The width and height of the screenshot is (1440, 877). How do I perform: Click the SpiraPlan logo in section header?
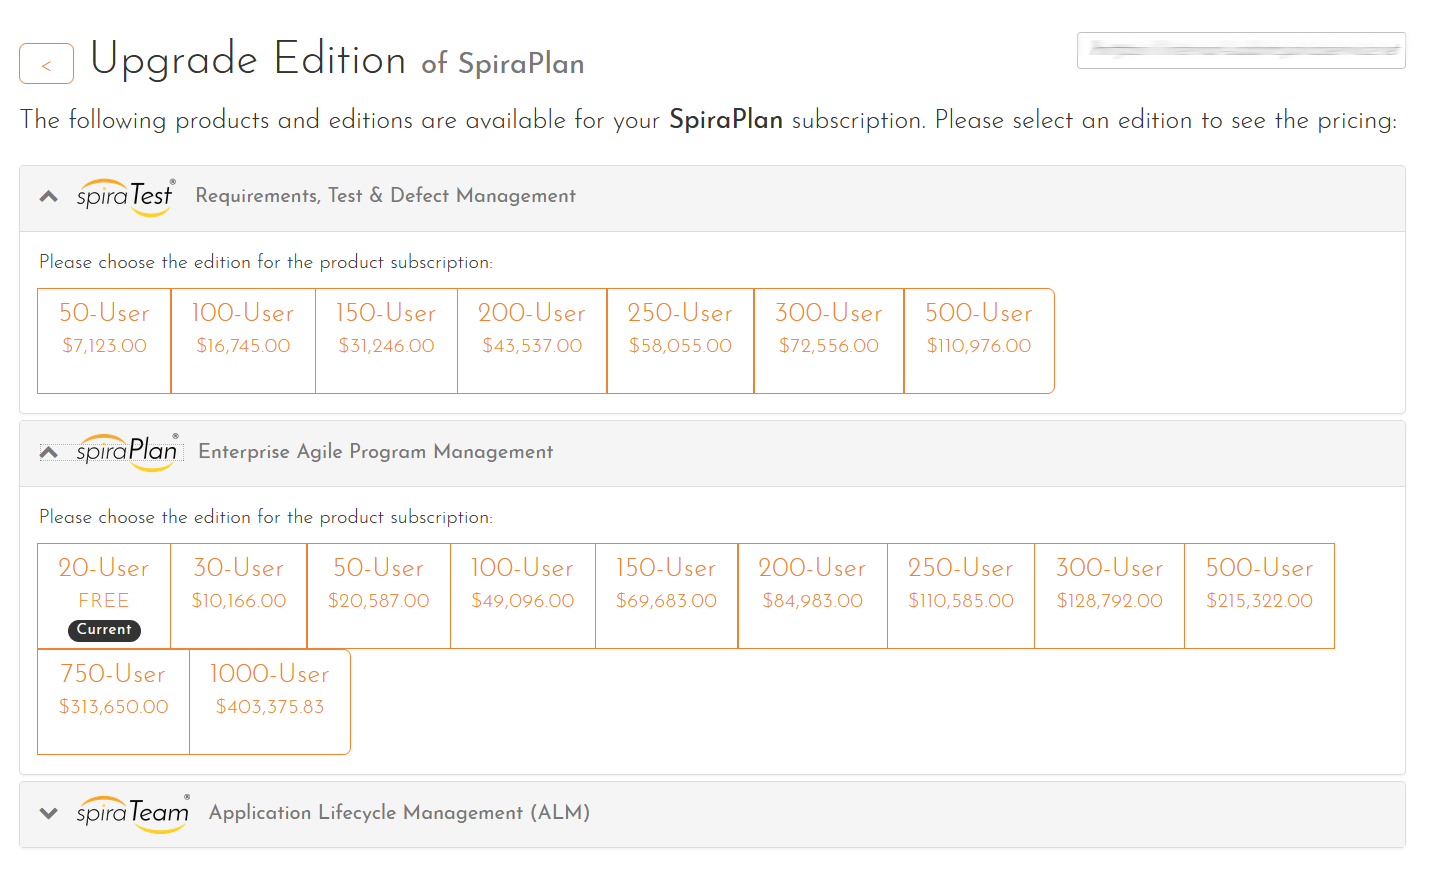[127, 452]
